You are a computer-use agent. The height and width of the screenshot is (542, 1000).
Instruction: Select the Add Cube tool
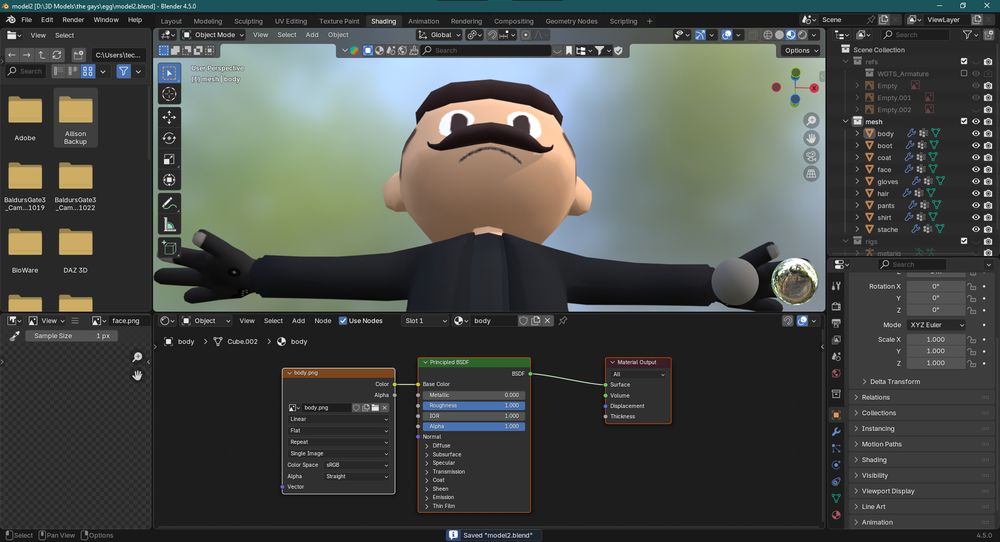click(x=169, y=247)
